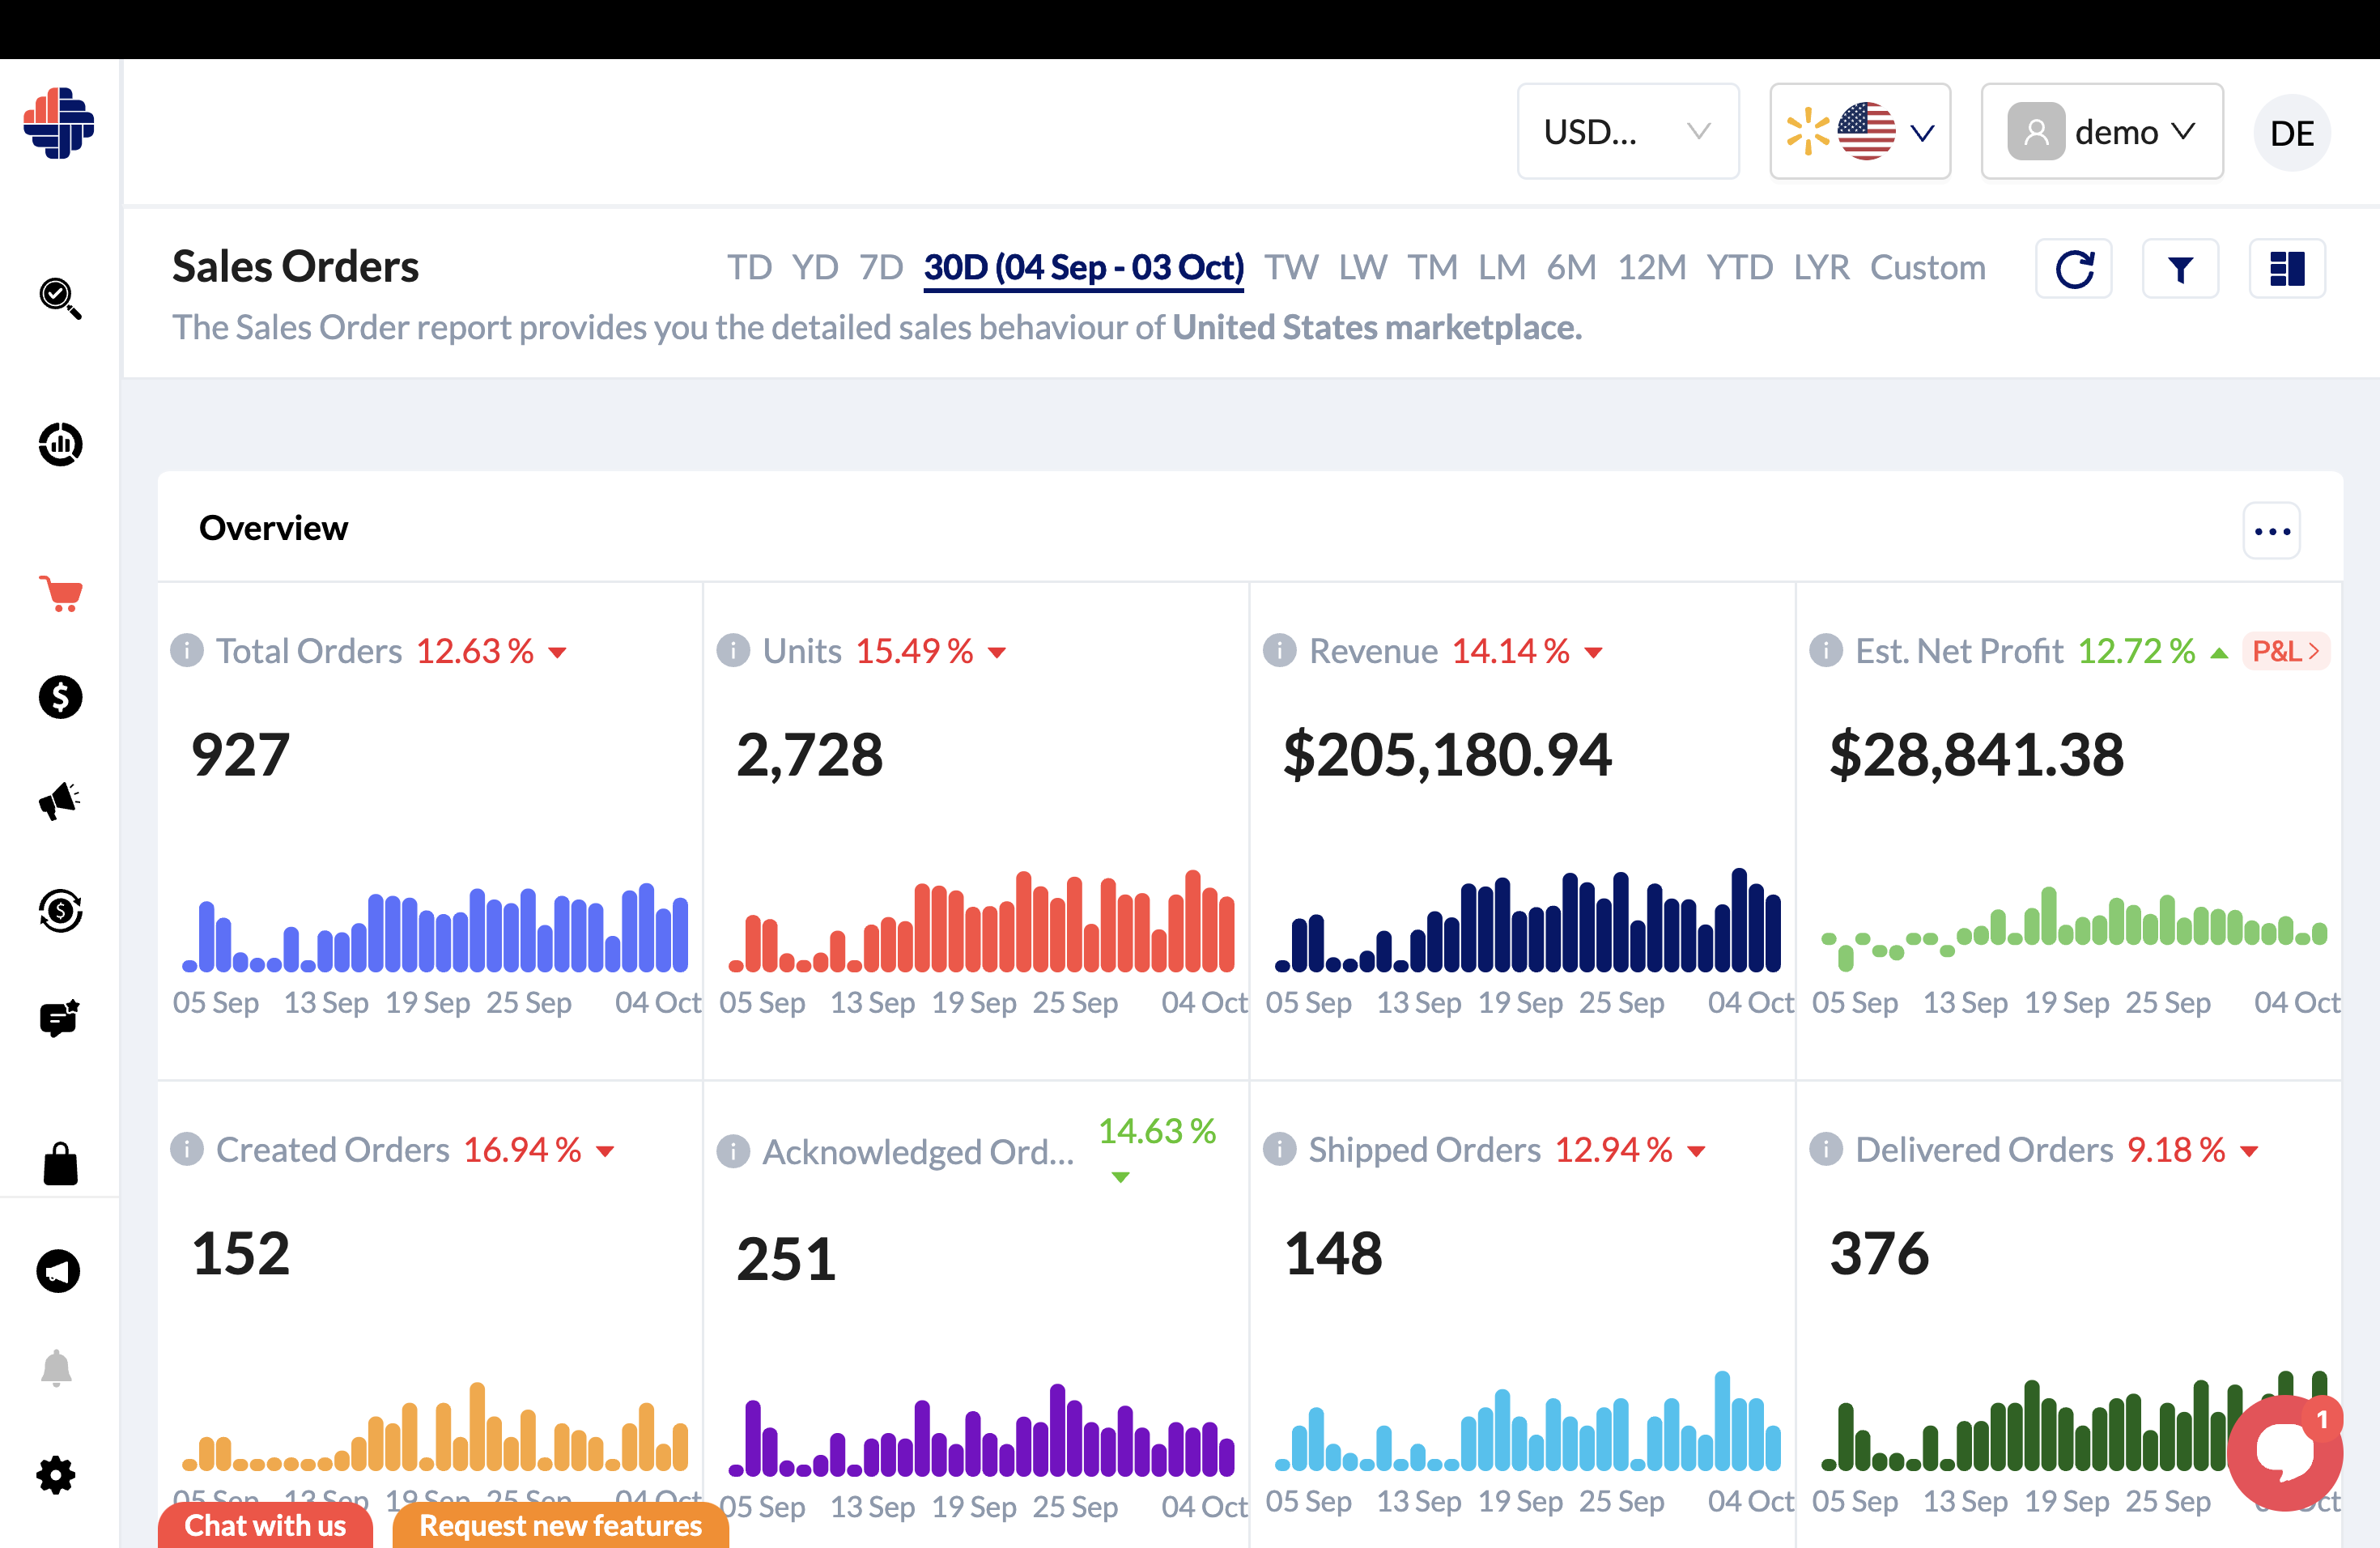Click the Units red bar chart
Viewport: 2380px width, 1548px height.
click(x=981, y=921)
